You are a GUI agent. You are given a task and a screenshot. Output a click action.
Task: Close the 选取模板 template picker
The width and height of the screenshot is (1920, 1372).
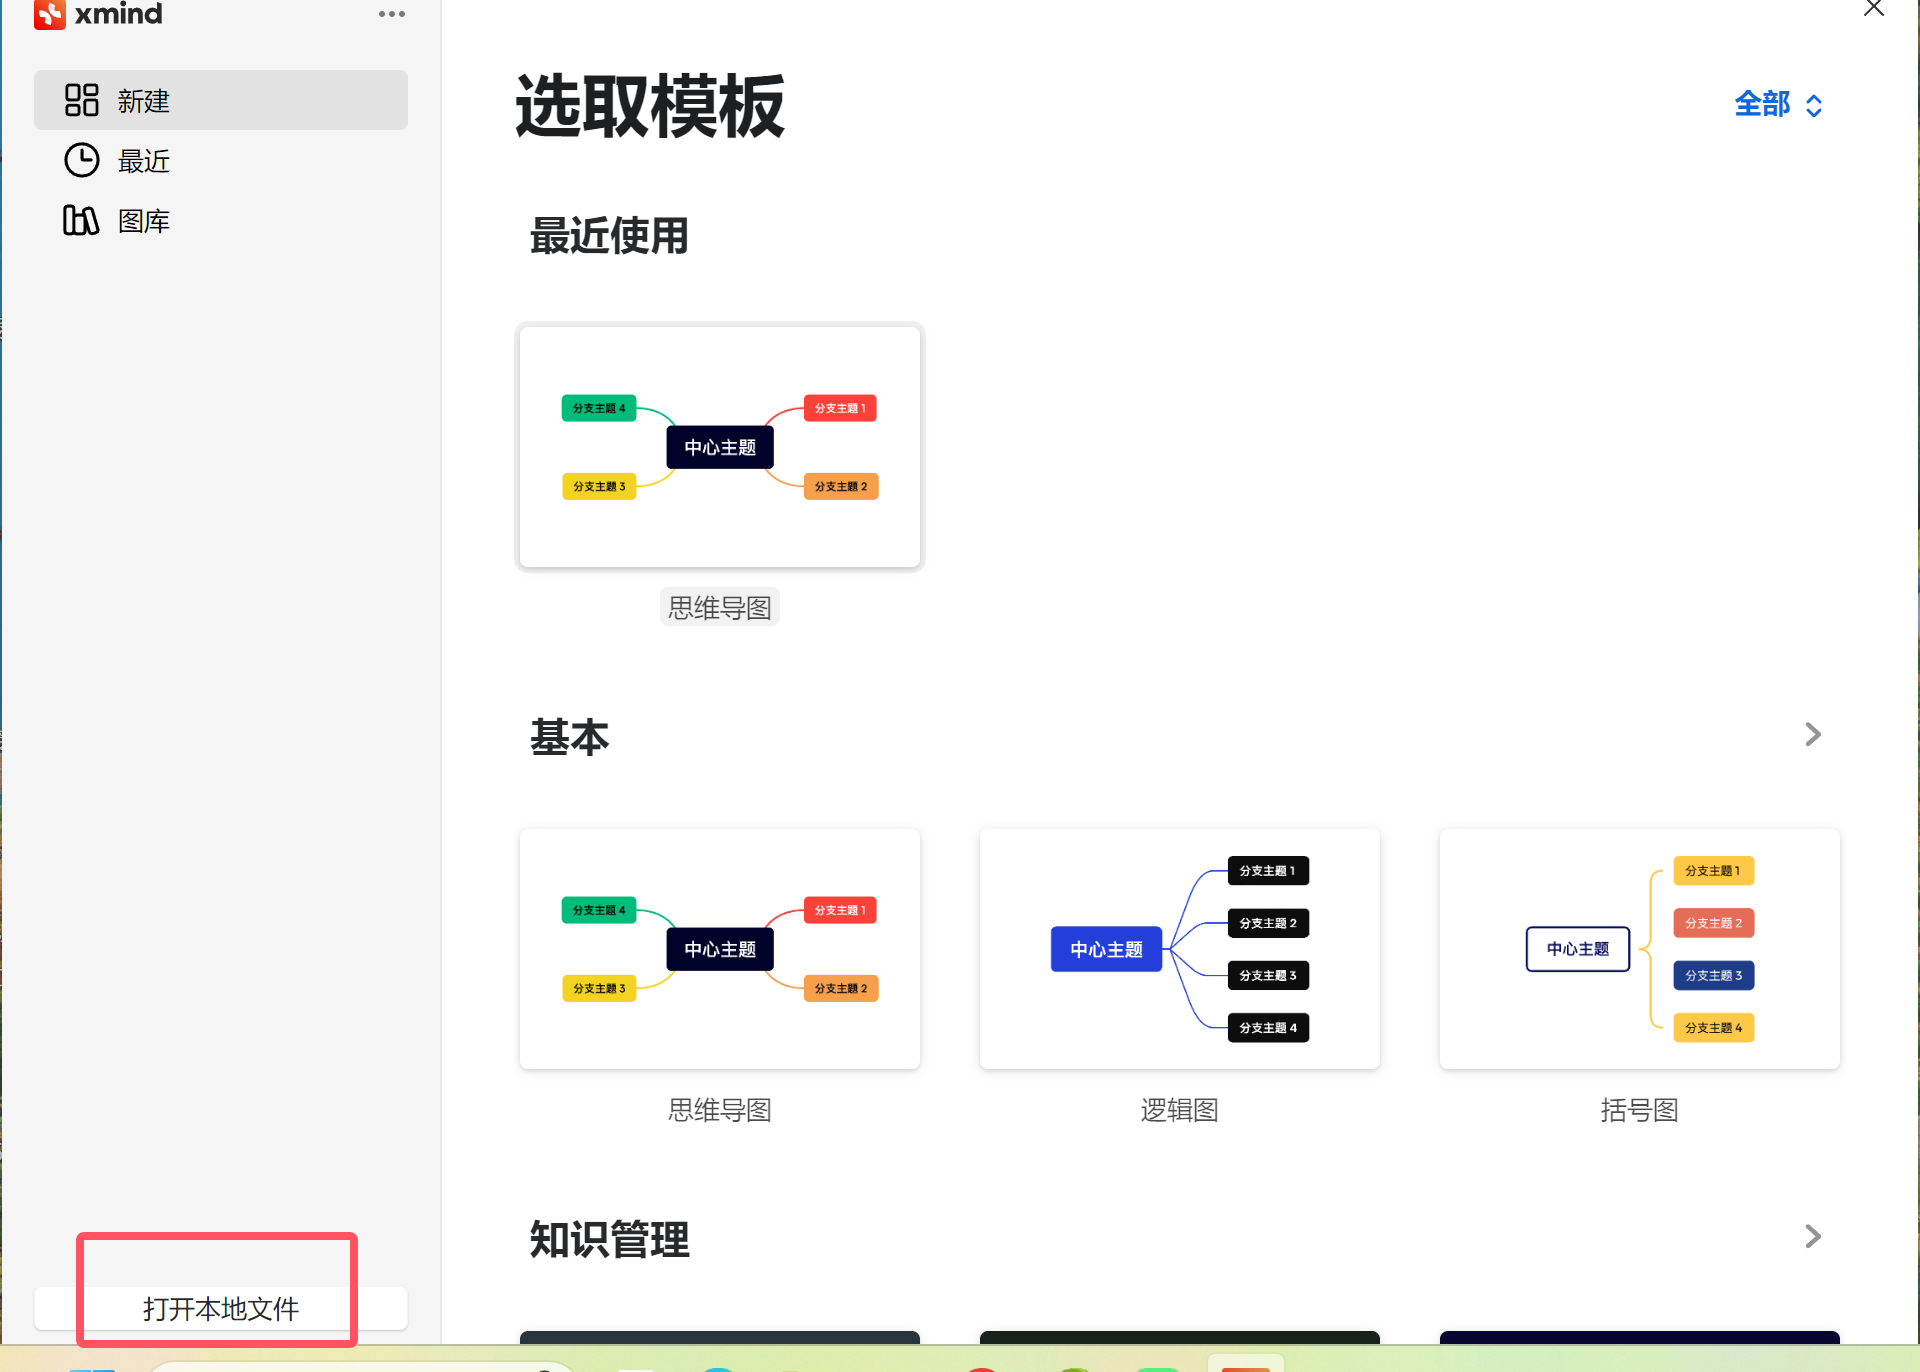(1875, 9)
